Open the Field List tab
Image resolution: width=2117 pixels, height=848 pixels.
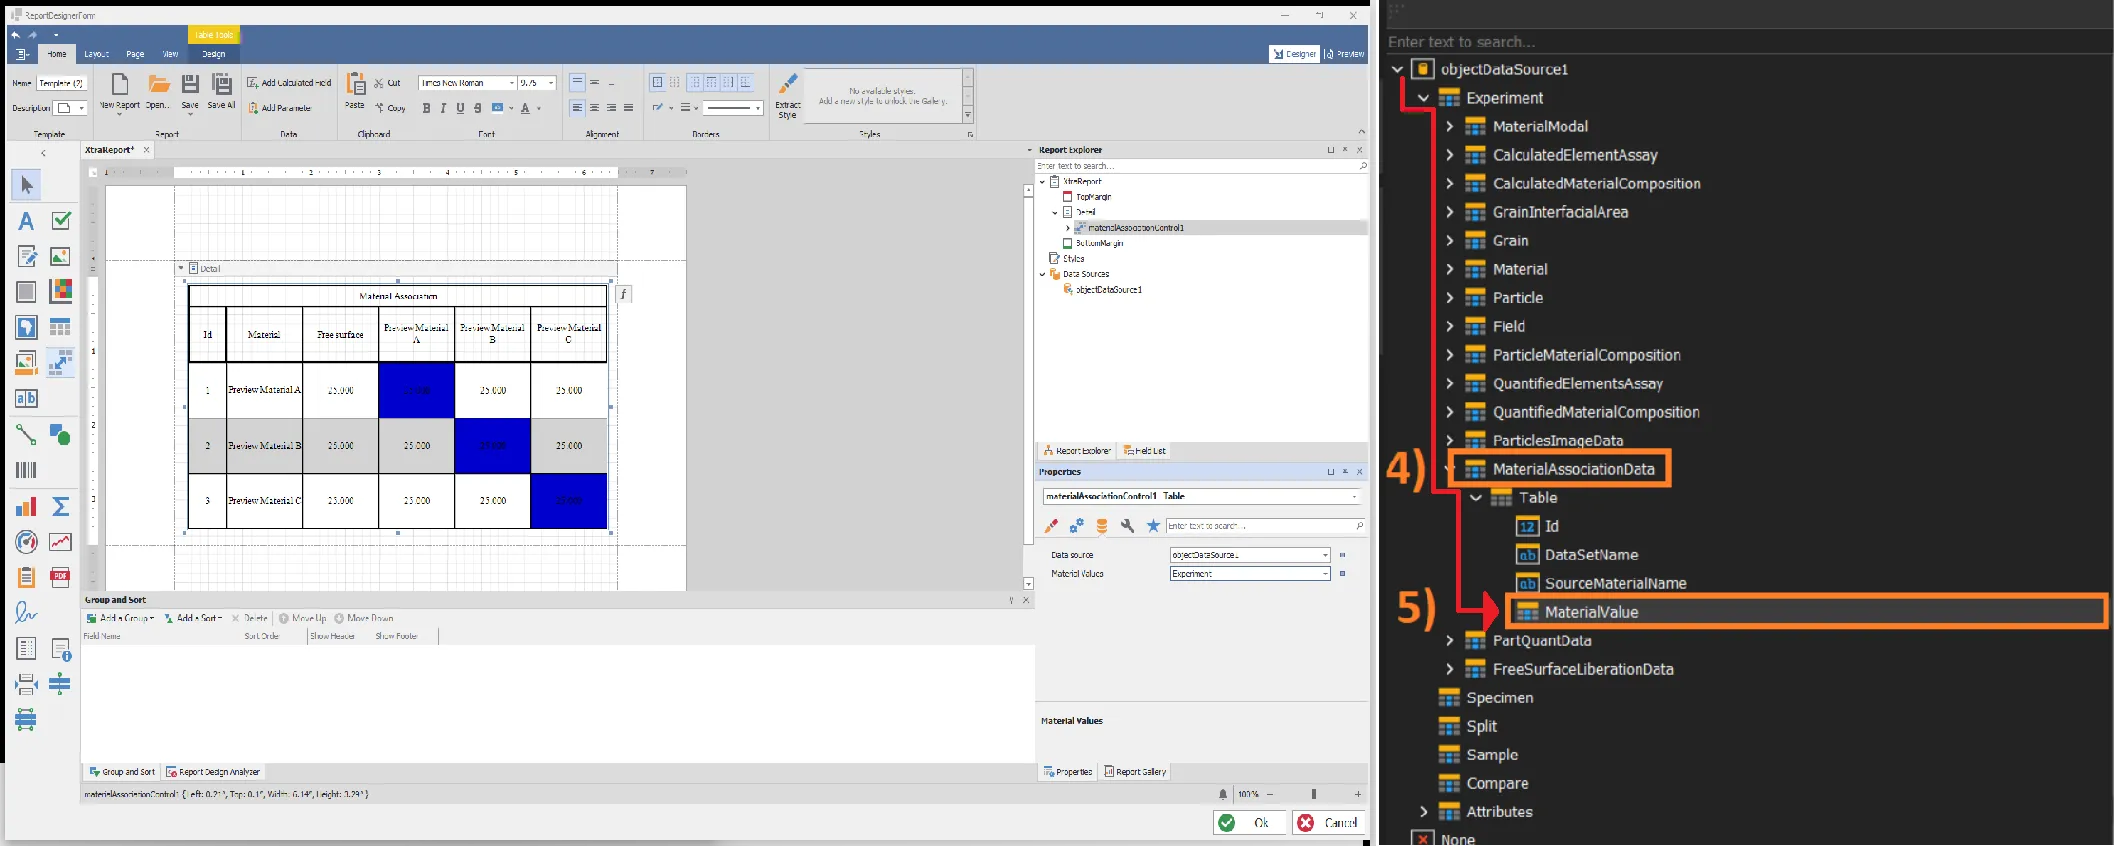click(1144, 451)
